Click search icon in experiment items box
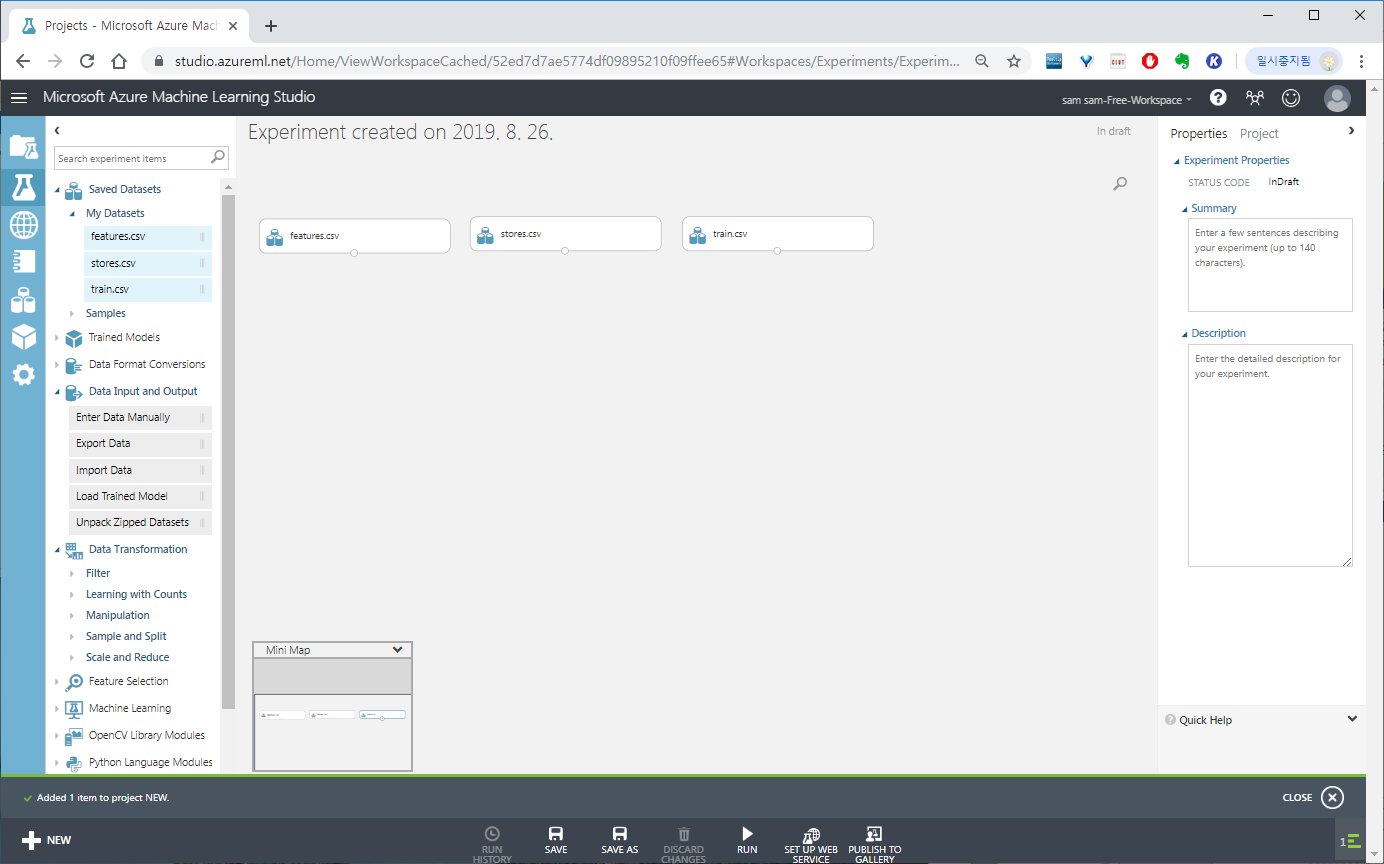Viewport: 1384px width, 864px height. 218,158
